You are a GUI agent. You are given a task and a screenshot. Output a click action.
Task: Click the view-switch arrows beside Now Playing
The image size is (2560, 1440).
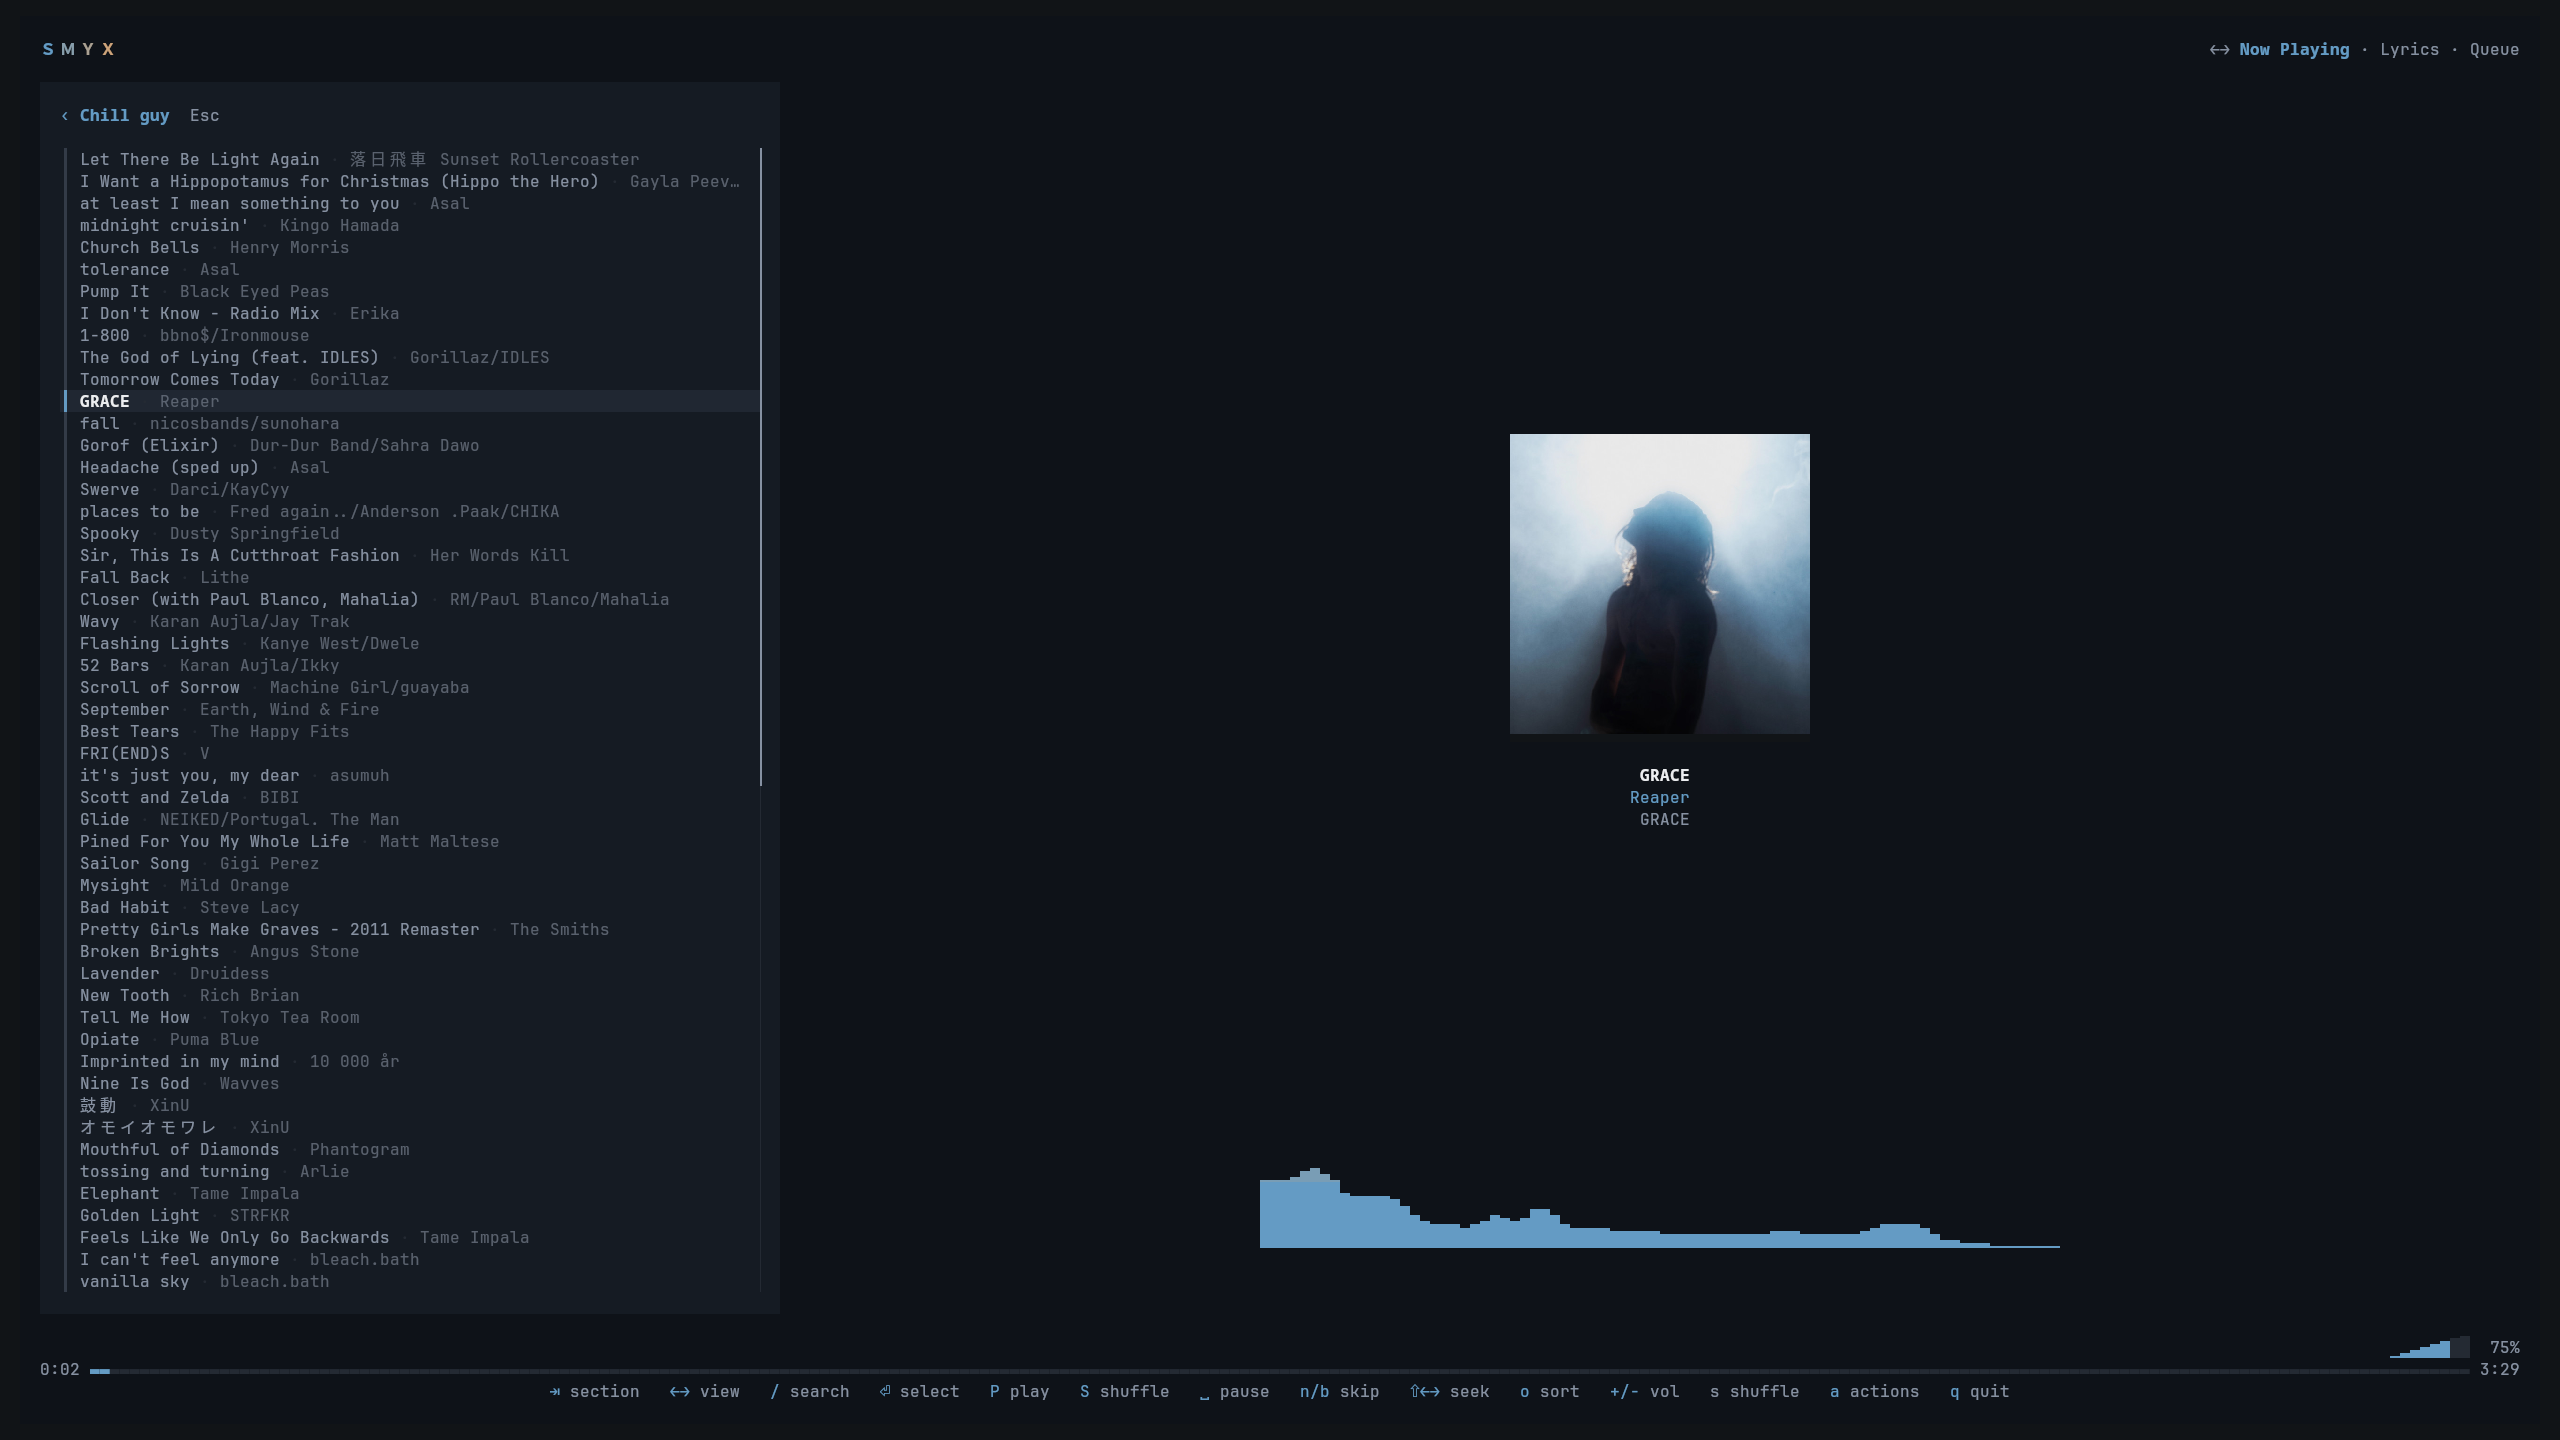(x=2219, y=50)
